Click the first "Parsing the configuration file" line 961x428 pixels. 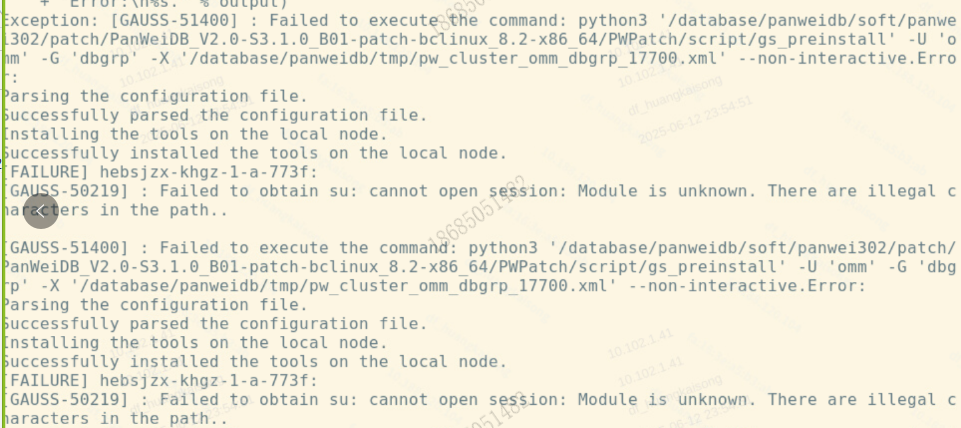click(154, 96)
